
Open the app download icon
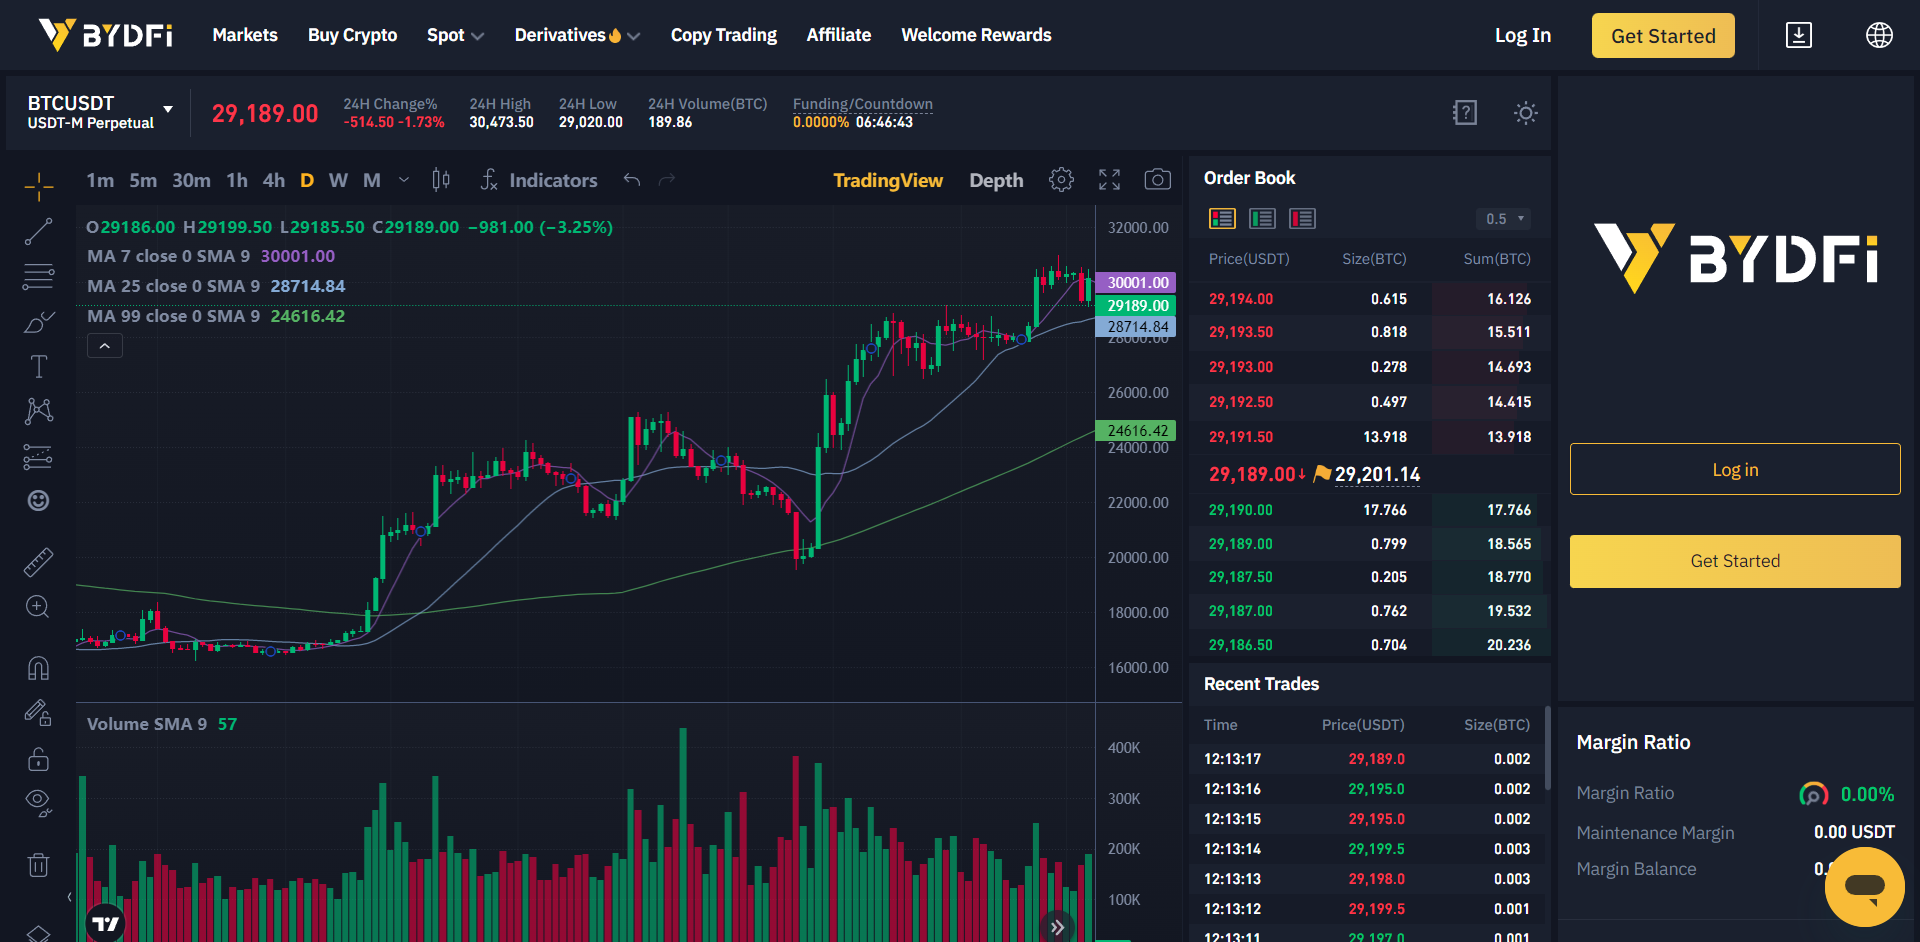[1799, 35]
